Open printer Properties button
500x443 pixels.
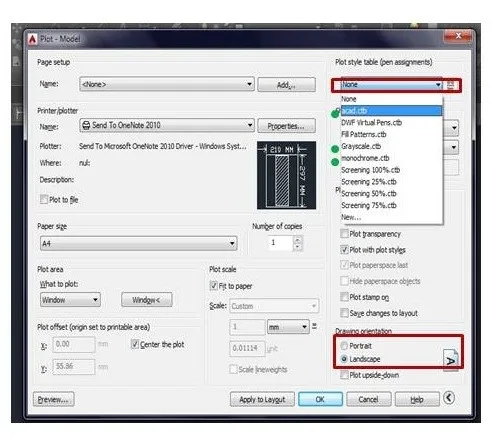pos(286,126)
